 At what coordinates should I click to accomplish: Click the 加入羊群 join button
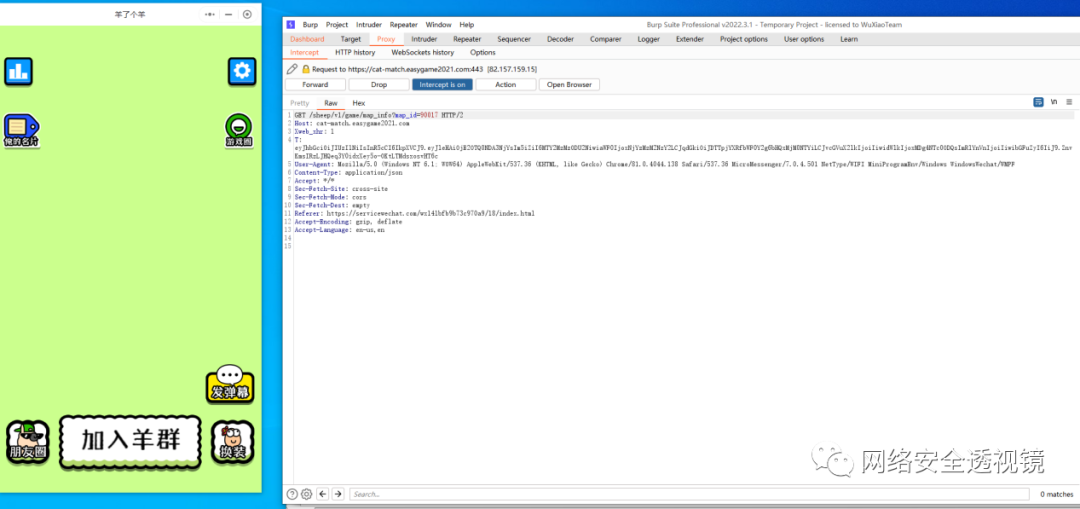pyautogui.click(x=130, y=440)
